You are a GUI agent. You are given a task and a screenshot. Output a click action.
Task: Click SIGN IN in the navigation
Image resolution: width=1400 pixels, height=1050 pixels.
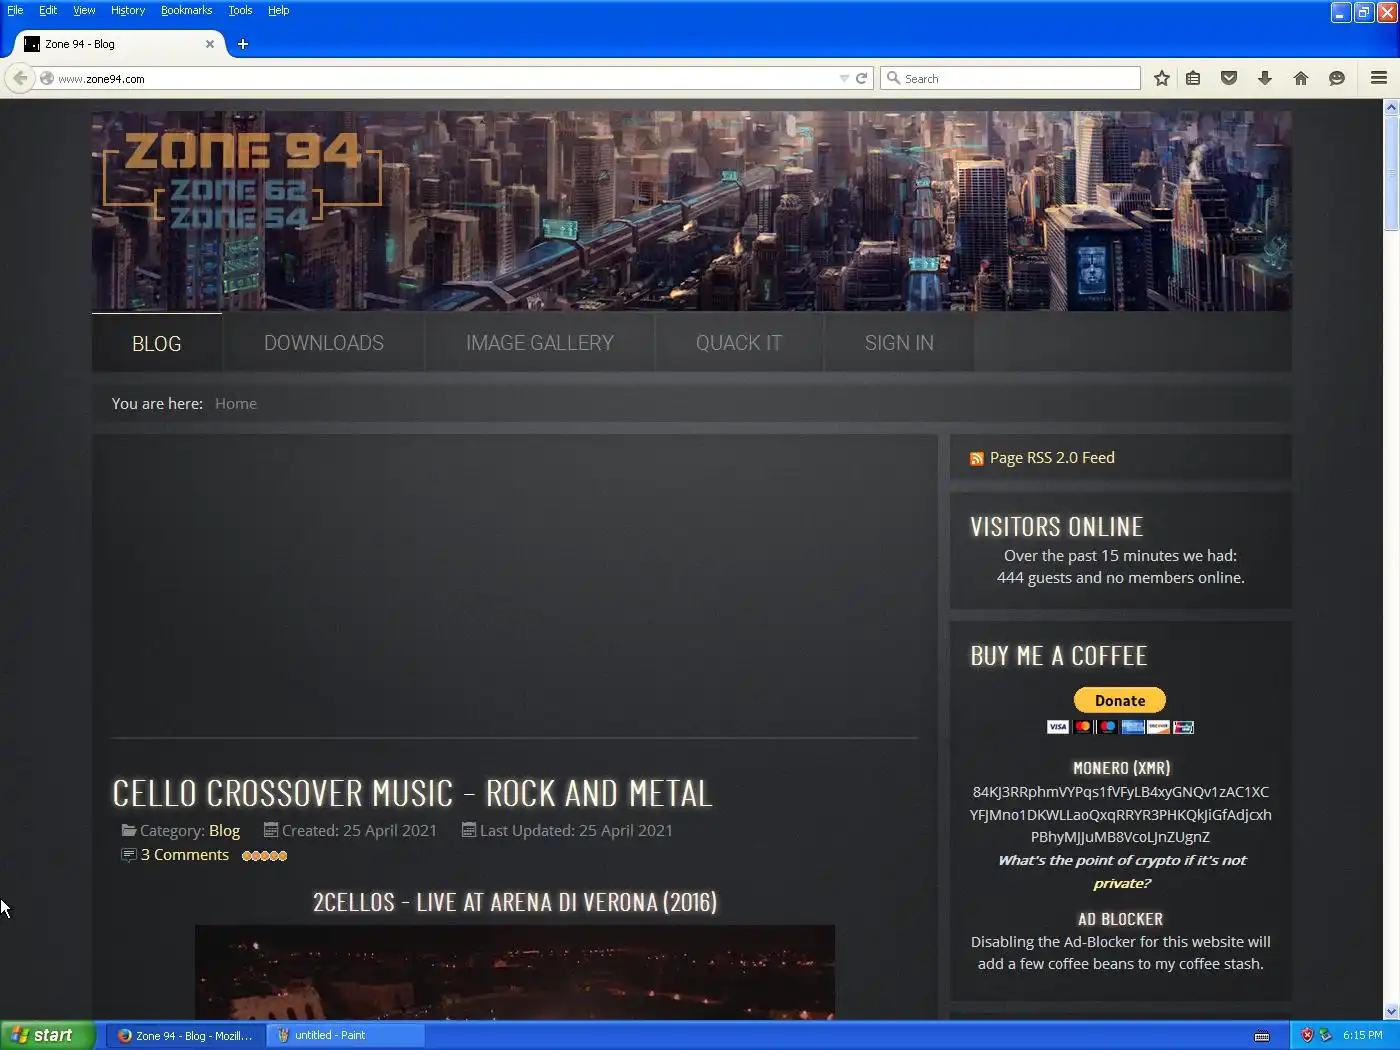pyautogui.click(x=899, y=343)
